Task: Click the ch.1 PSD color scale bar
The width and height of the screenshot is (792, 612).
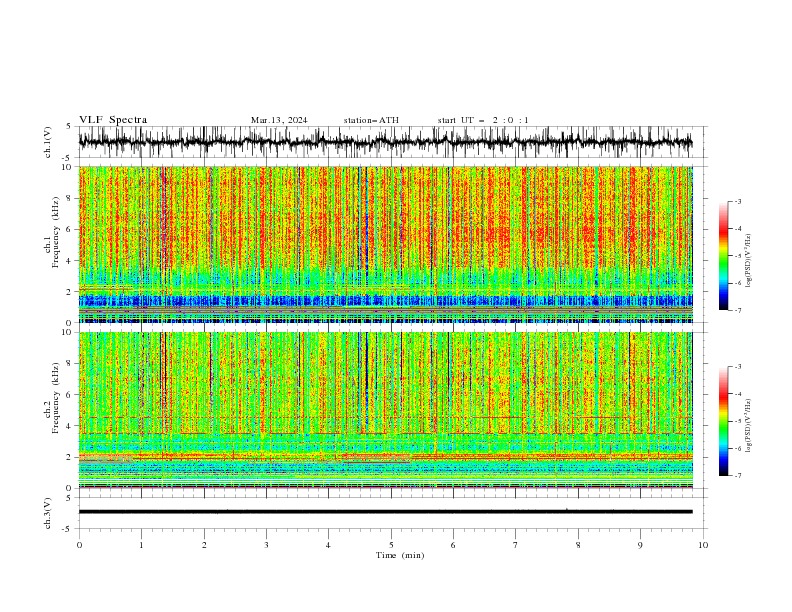Action: (x=723, y=256)
